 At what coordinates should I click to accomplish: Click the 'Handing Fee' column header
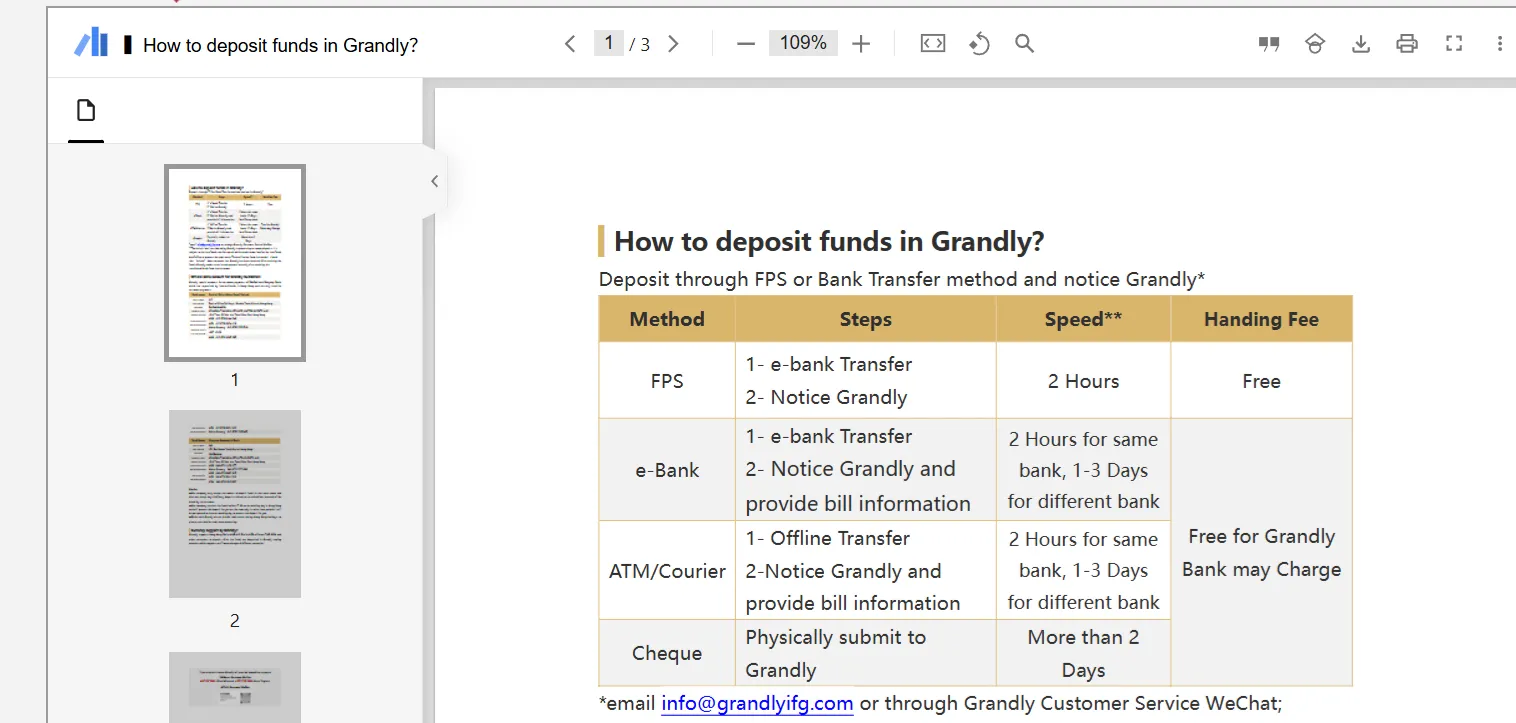pos(1261,319)
